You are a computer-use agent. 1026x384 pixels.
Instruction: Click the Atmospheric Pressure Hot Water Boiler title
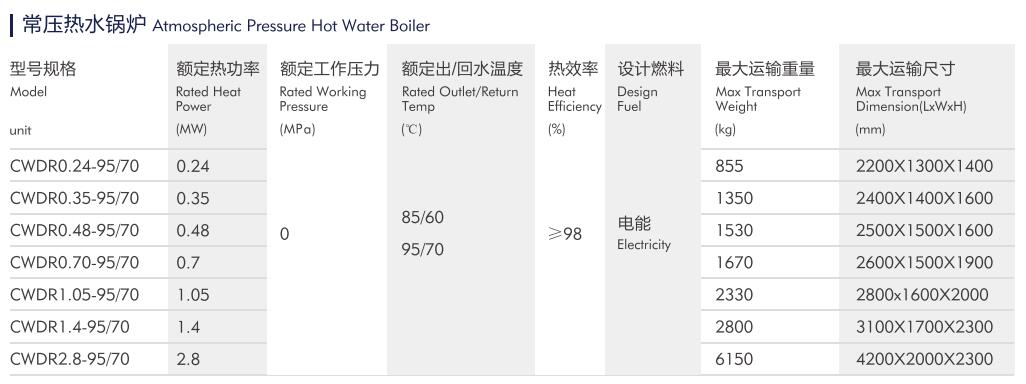(x=226, y=26)
